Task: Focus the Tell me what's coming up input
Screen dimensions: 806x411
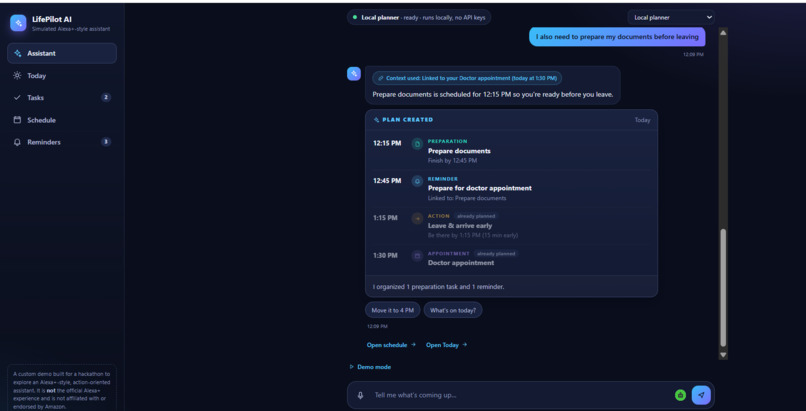Action: pos(519,395)
